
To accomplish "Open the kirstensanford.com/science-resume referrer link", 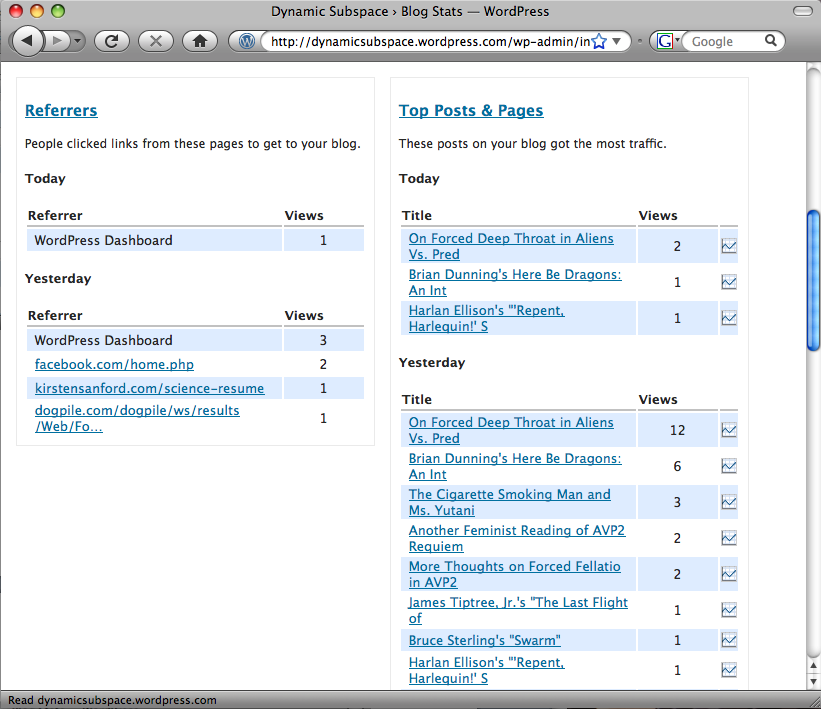I will click(149, 388).
